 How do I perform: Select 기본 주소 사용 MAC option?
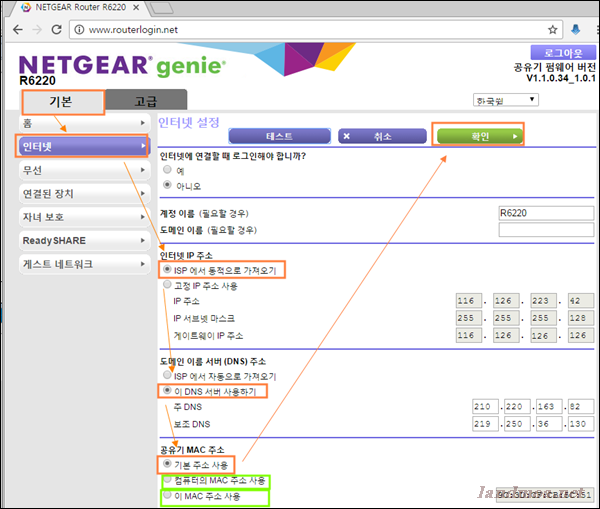click(x=167, y=463)
